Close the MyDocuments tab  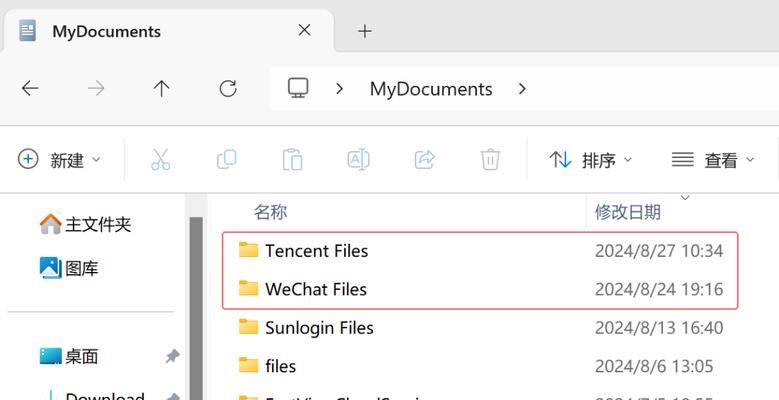(x=304, y=31)
